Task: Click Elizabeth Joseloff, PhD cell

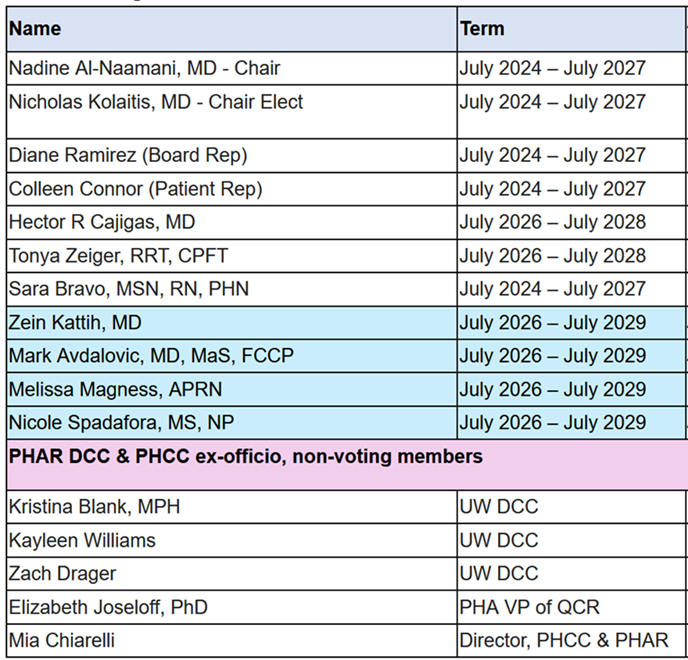Action: pos(232,607)
